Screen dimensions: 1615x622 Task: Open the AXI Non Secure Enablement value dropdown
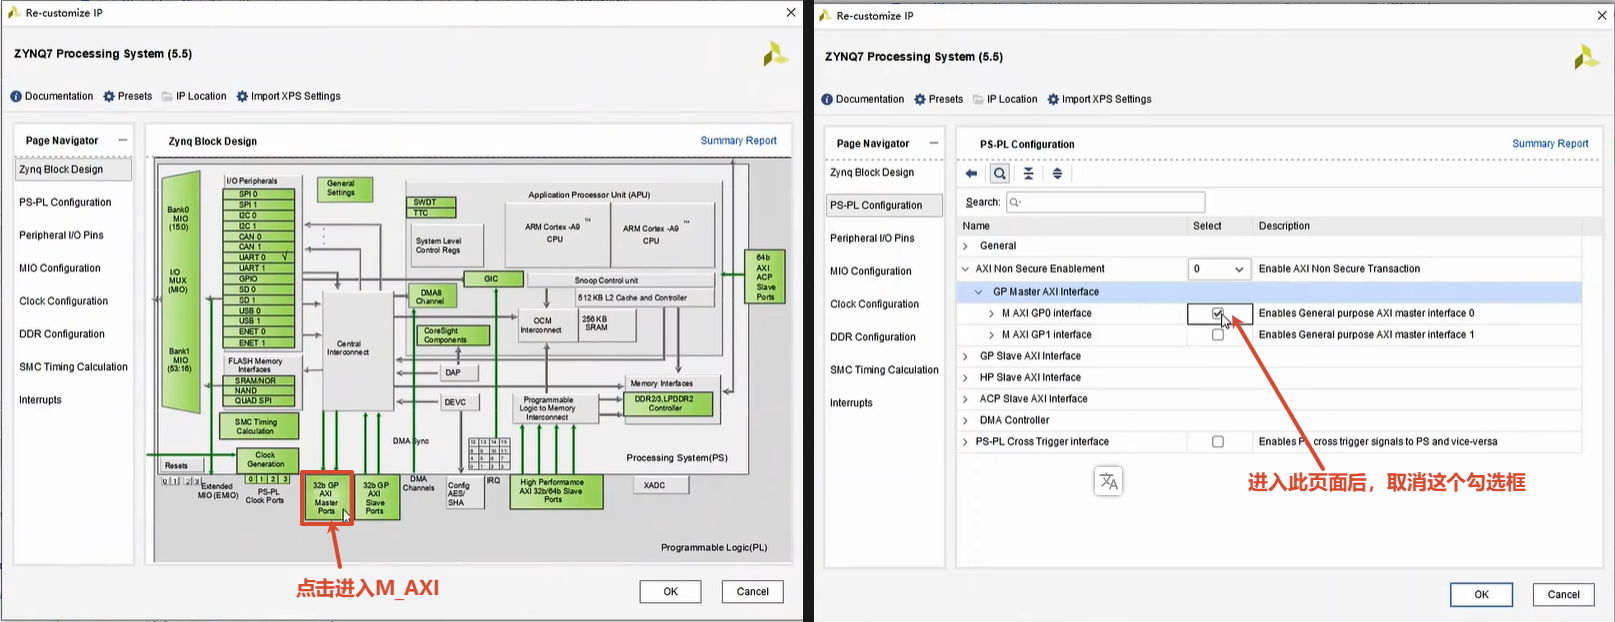coord(1219,269)
